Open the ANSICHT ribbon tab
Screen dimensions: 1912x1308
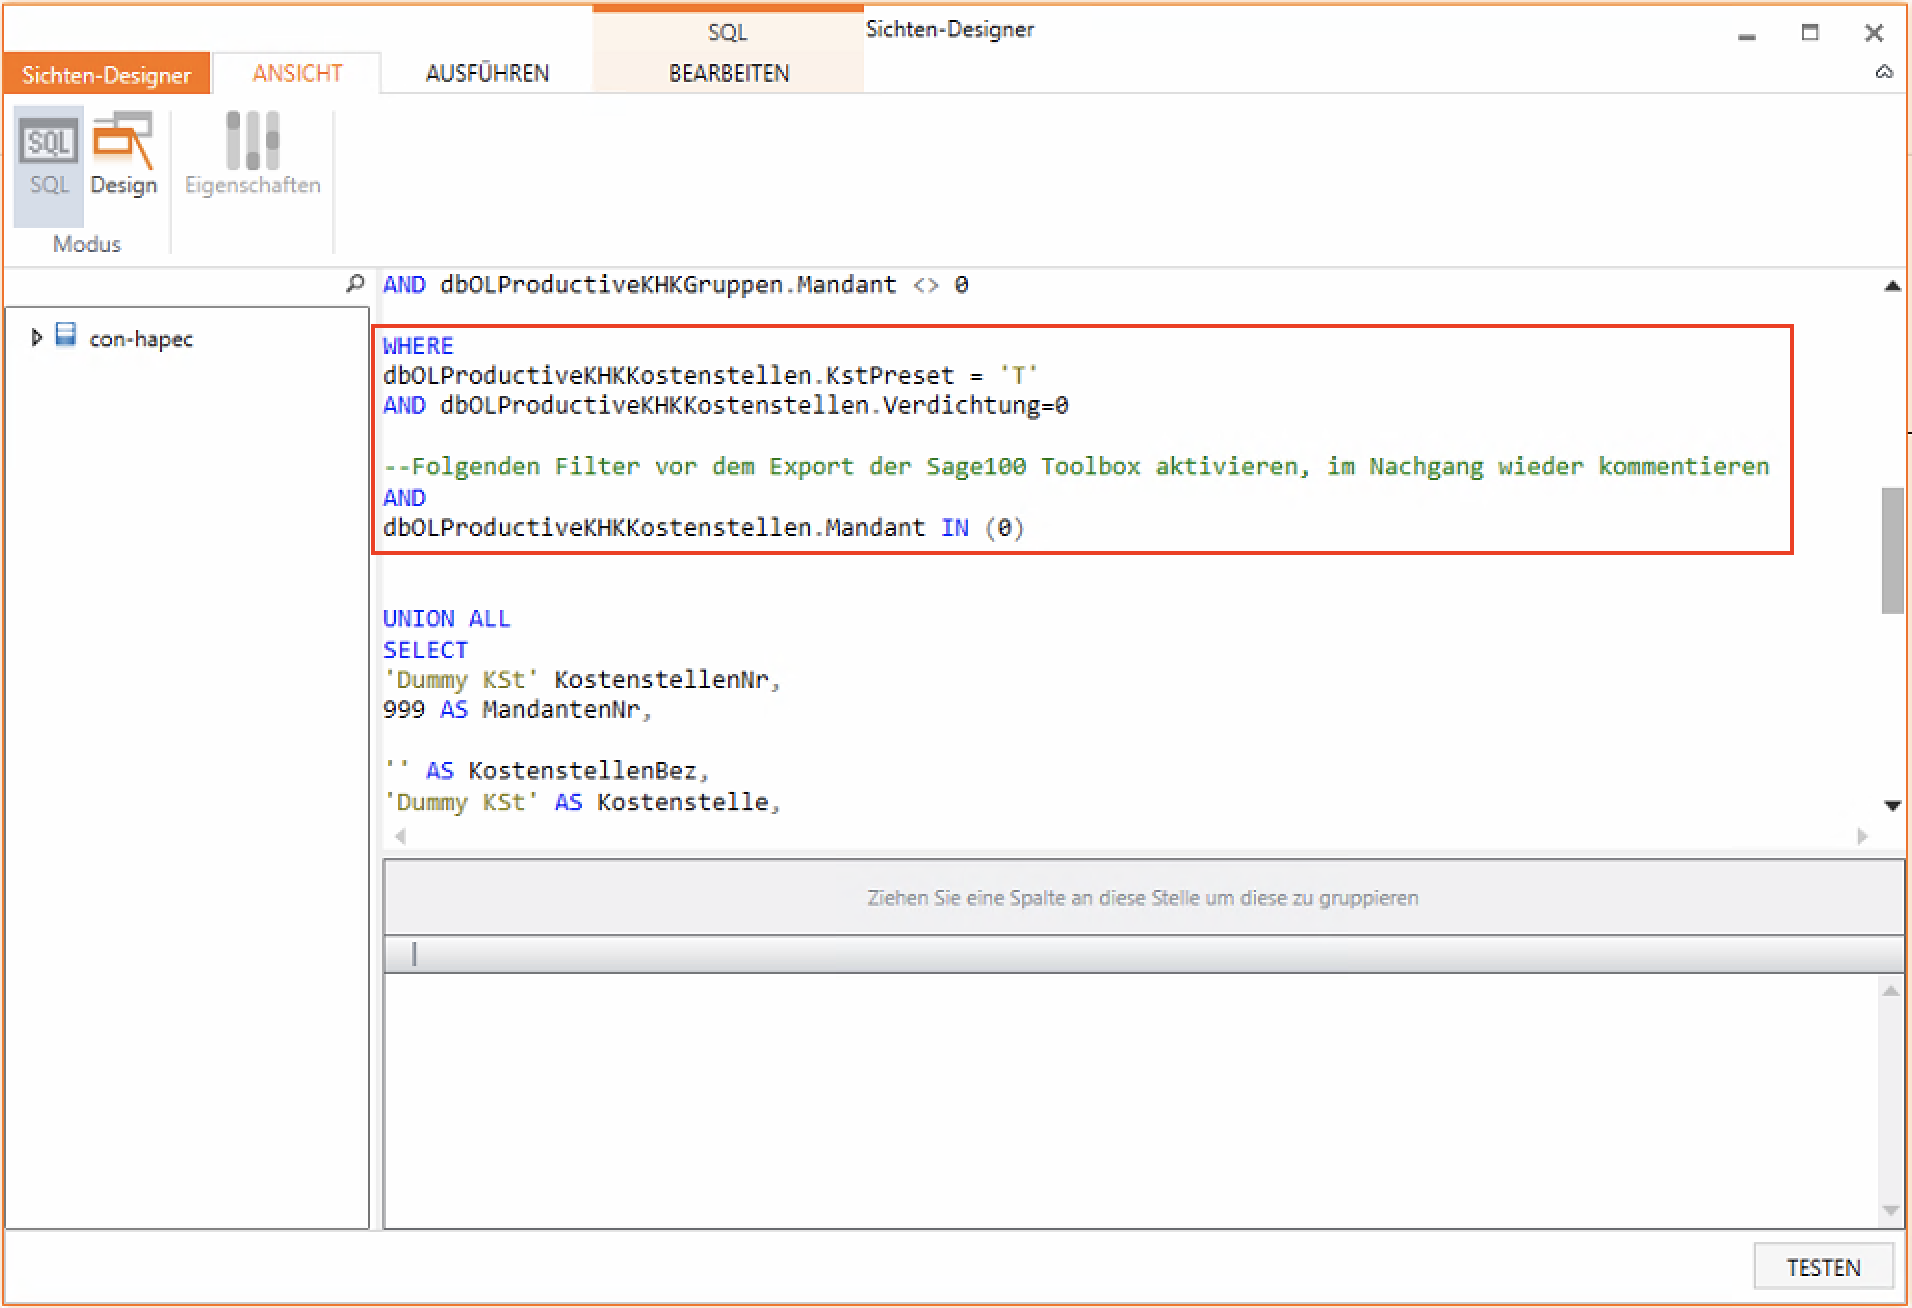[297, 74]
